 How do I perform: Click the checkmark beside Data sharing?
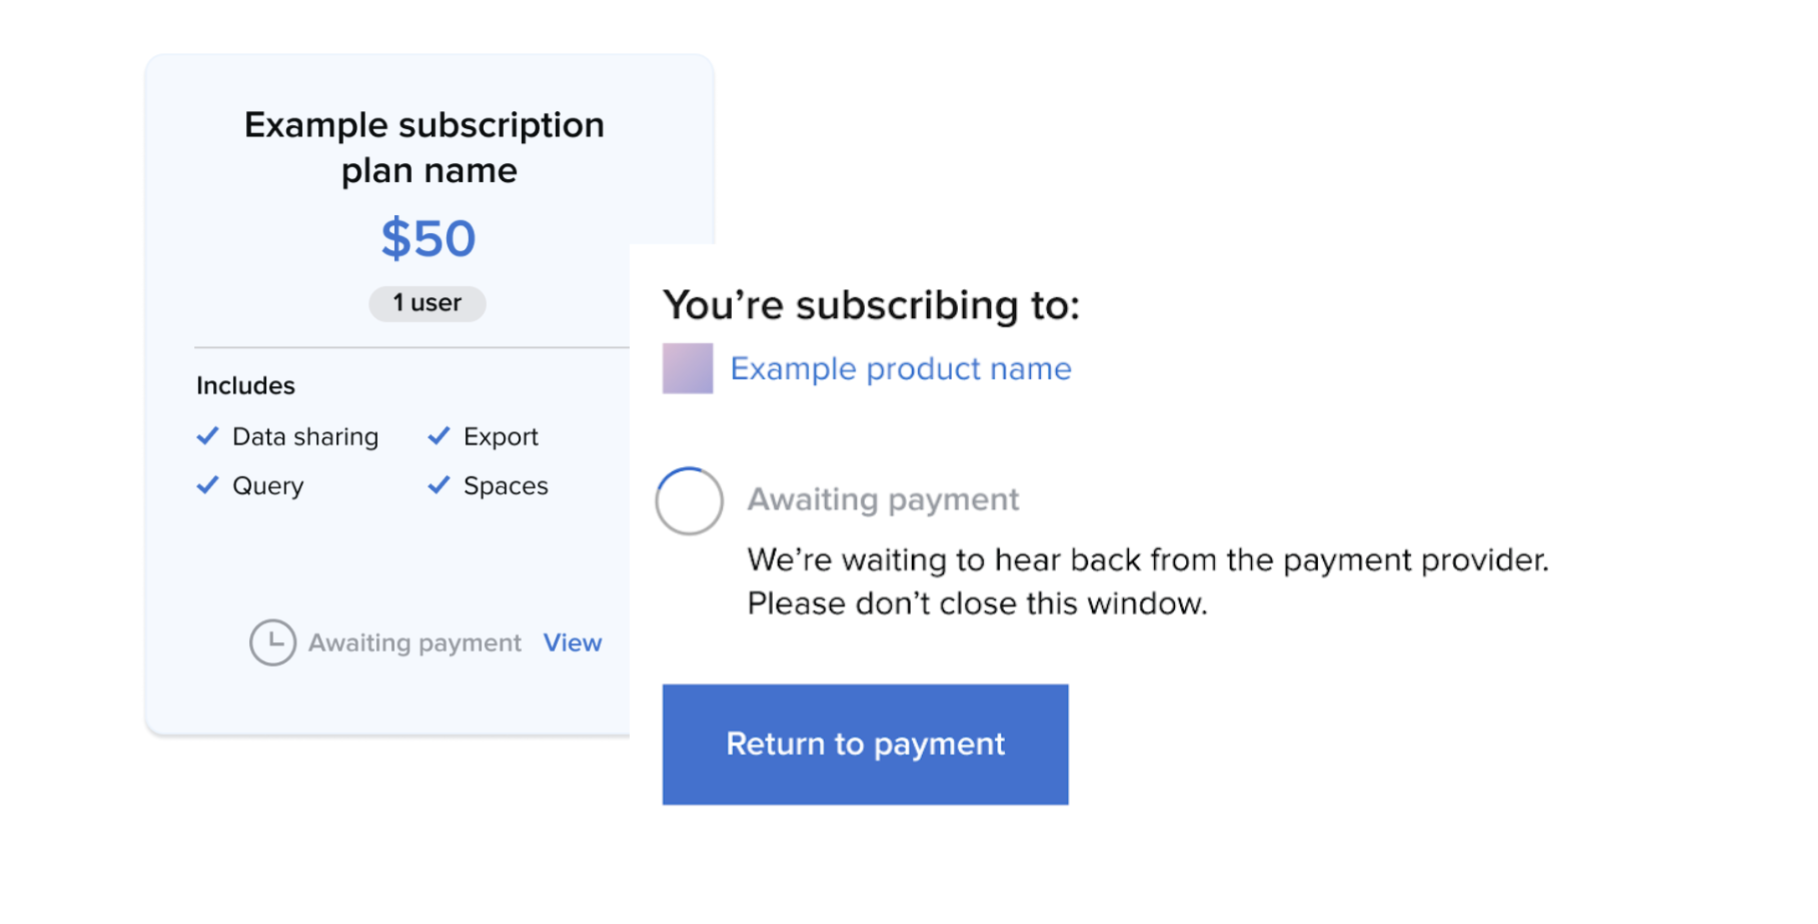(208, 436)
